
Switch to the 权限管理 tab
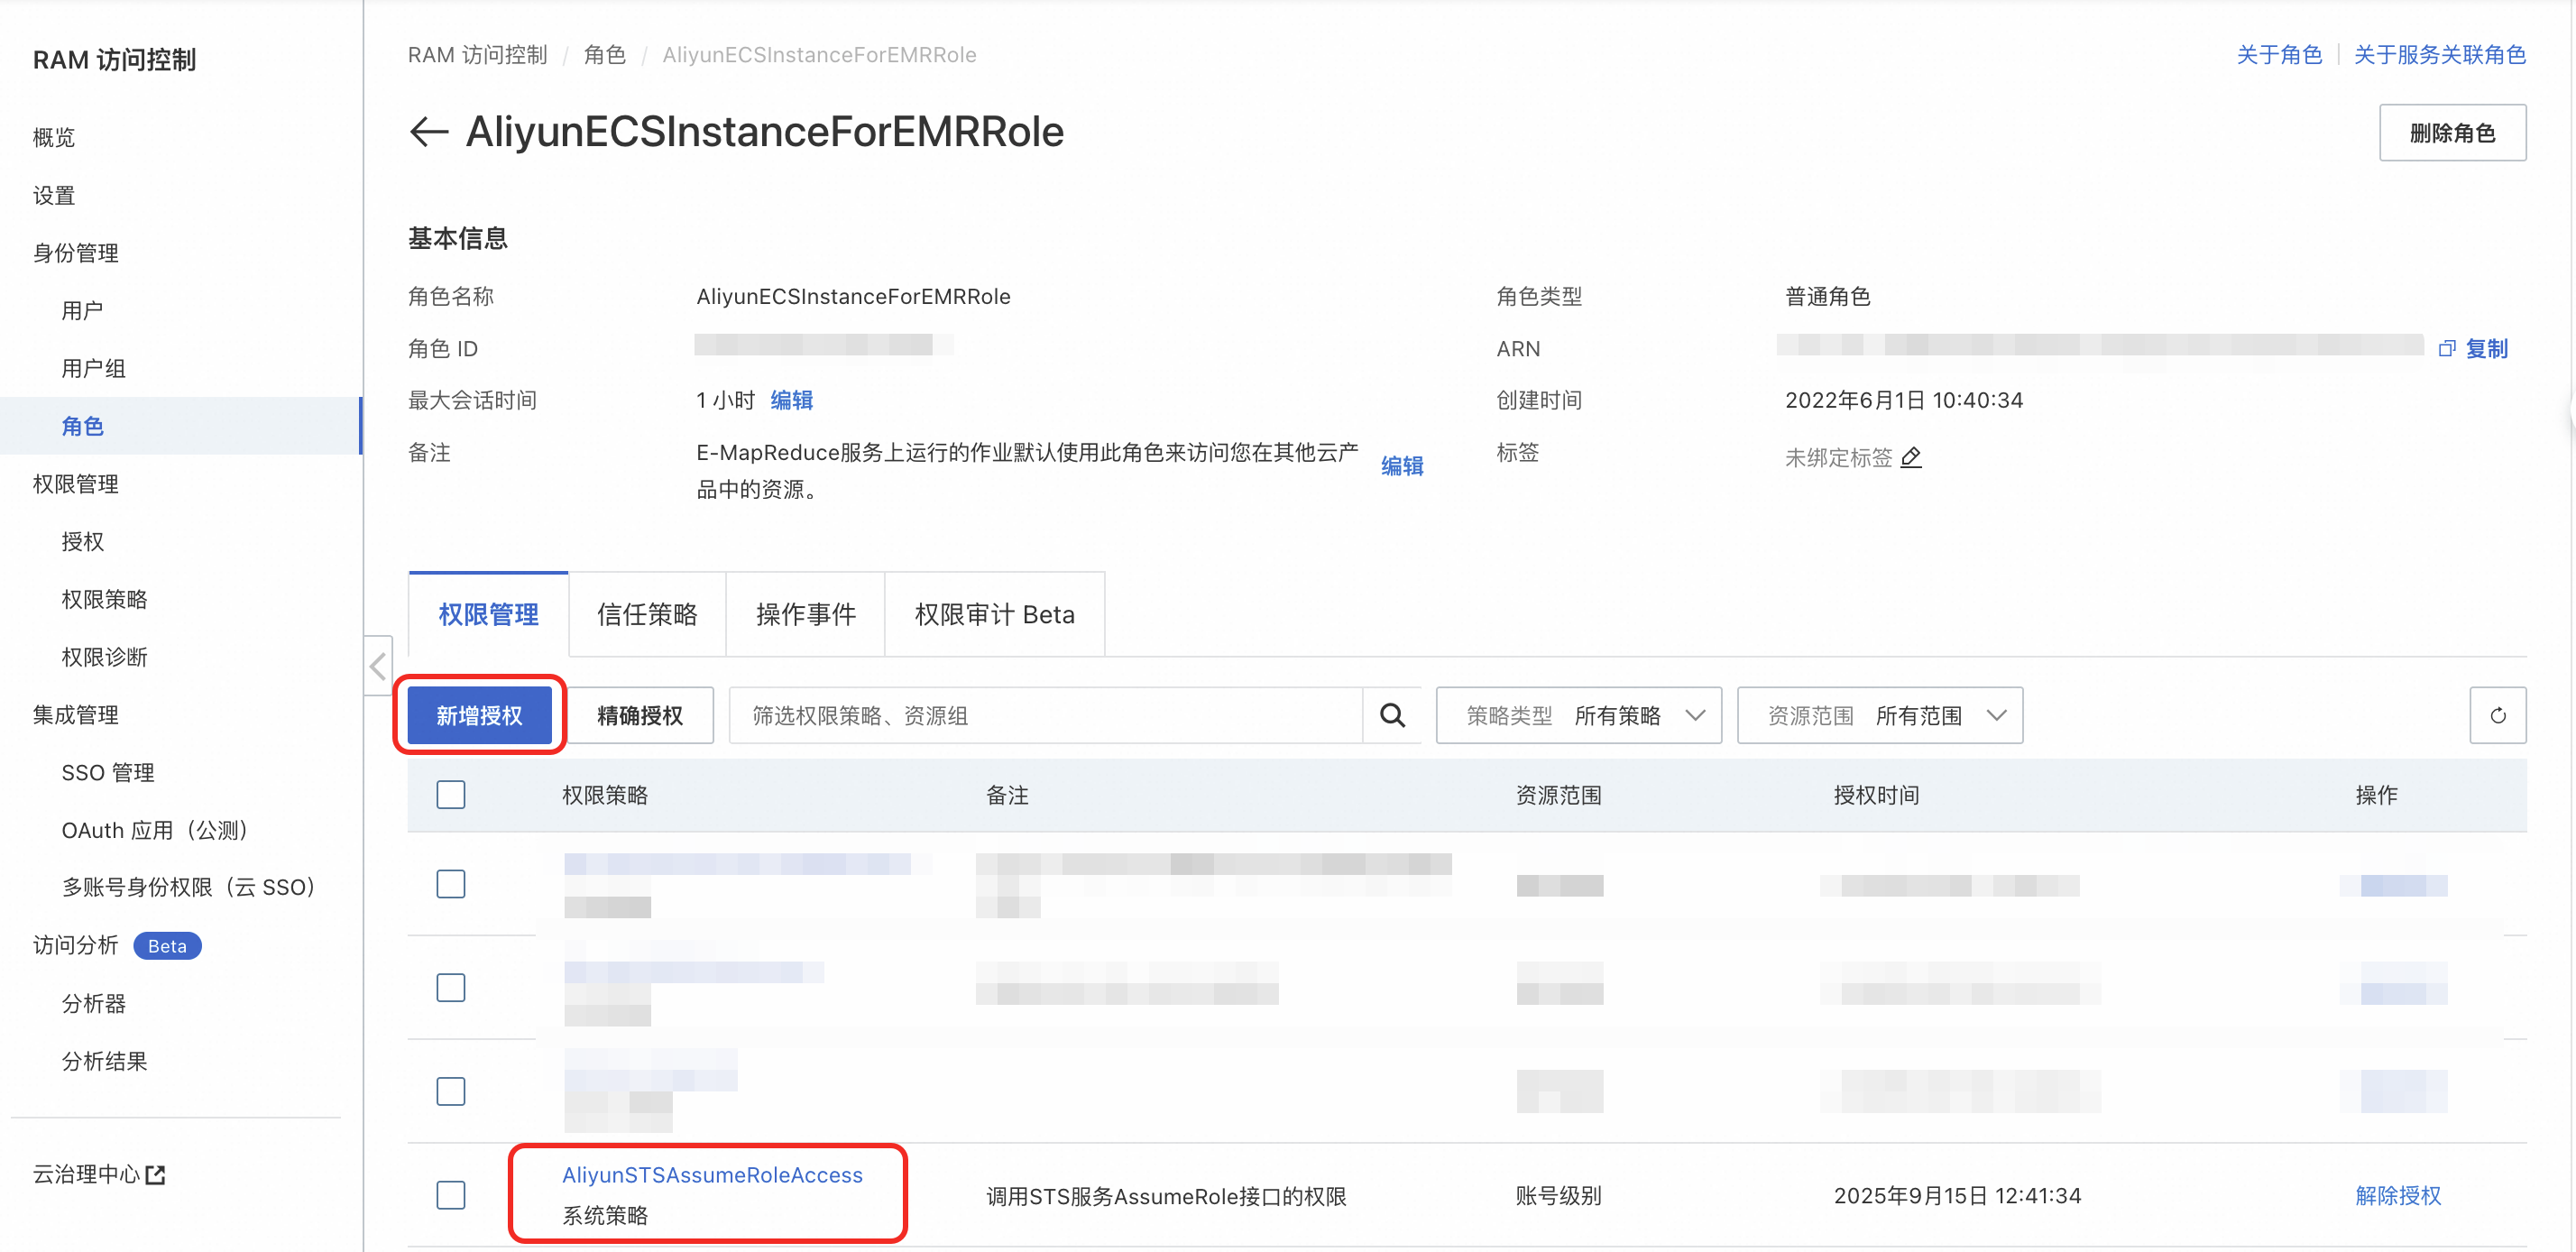click(x=488, y=614)
